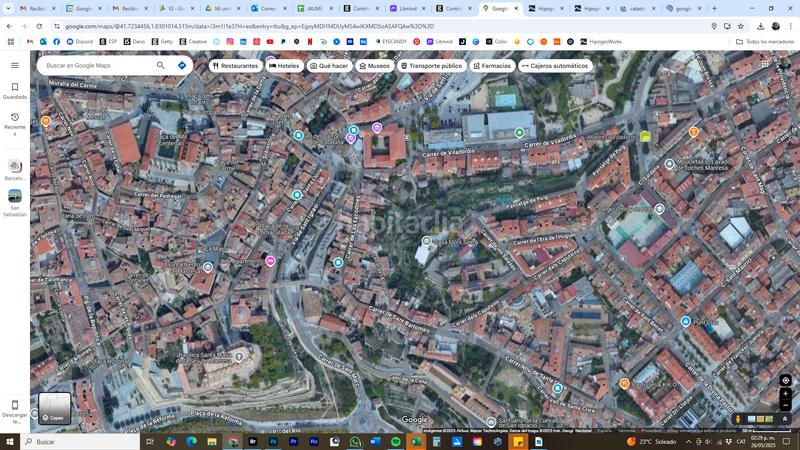The image size is (800, 450).
Task: Bookmark this page with the star icon
Action: point(740,26)
